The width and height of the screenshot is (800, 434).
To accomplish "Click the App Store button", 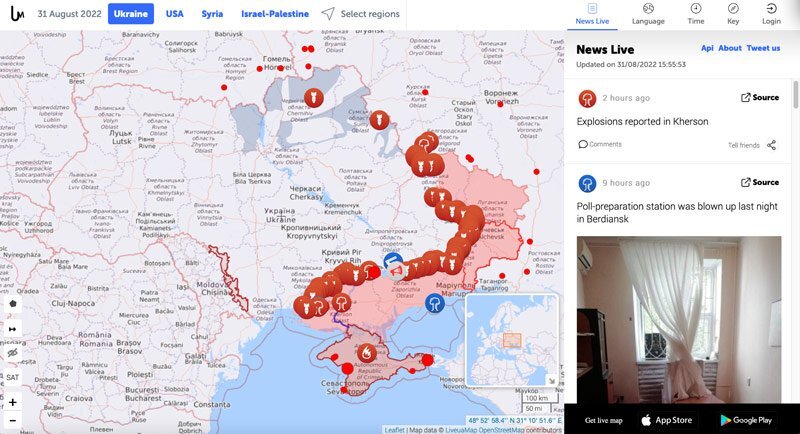I will coord(667,420).
